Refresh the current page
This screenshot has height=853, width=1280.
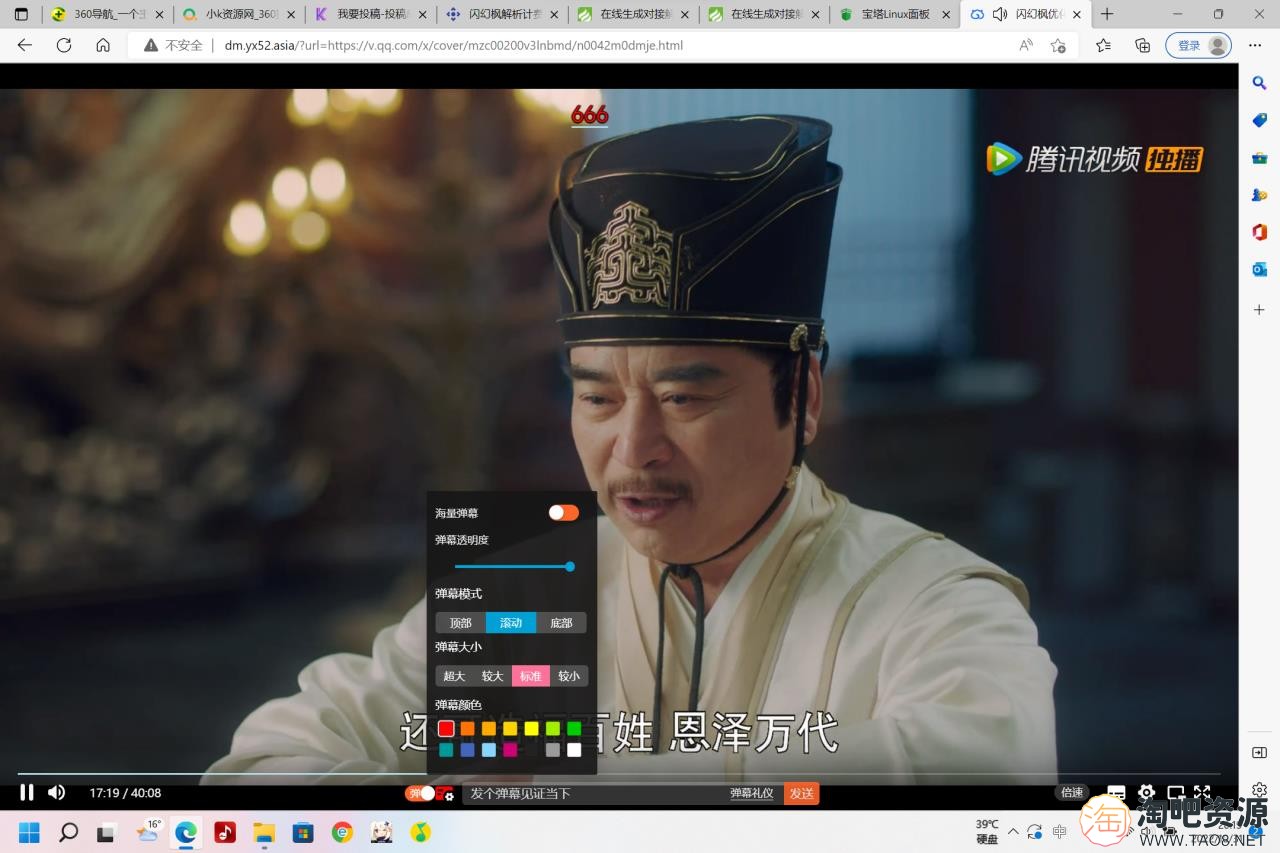[x=64, y=45]
